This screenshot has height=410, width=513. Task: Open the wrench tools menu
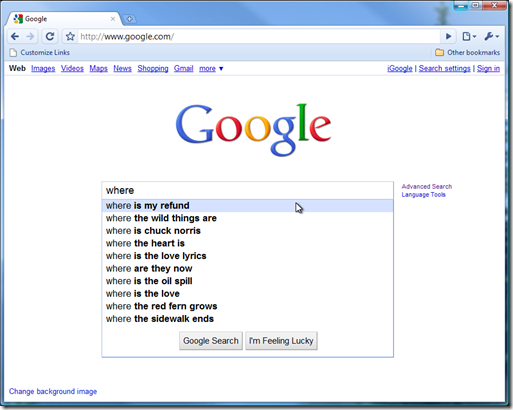(491, 36)
